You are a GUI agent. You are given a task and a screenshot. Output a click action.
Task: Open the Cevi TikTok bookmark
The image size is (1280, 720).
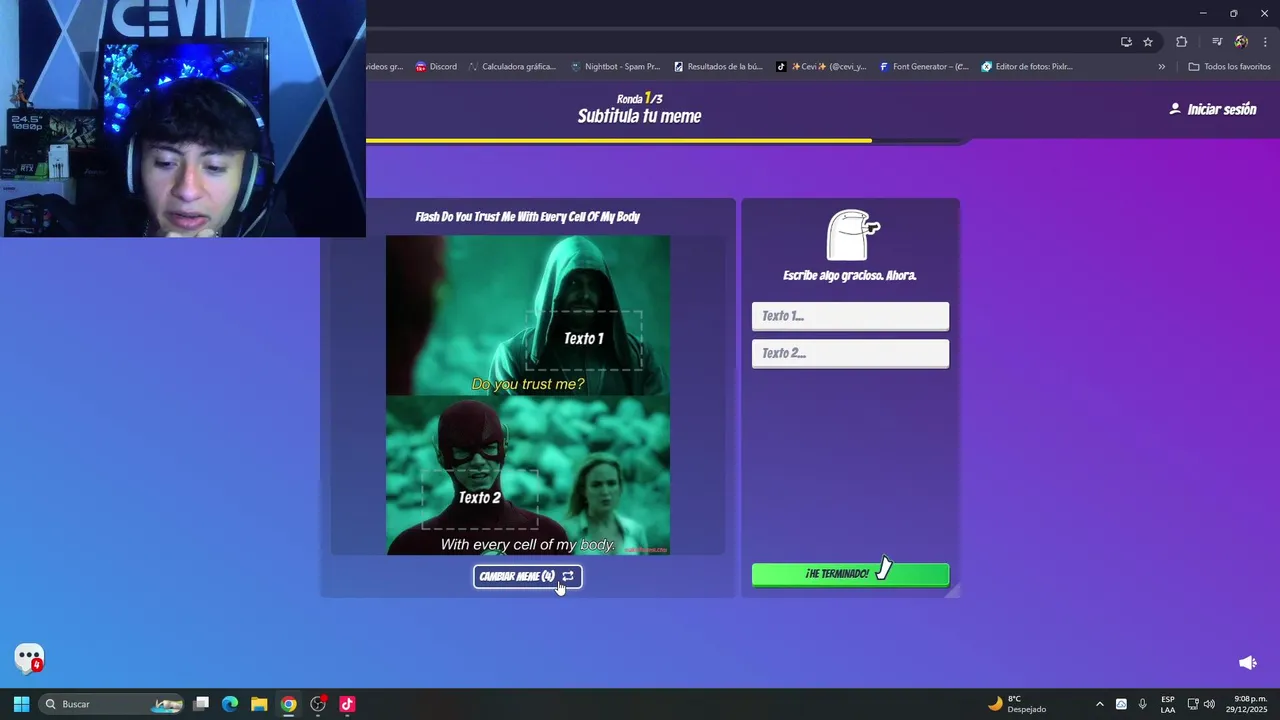[821, 67]
